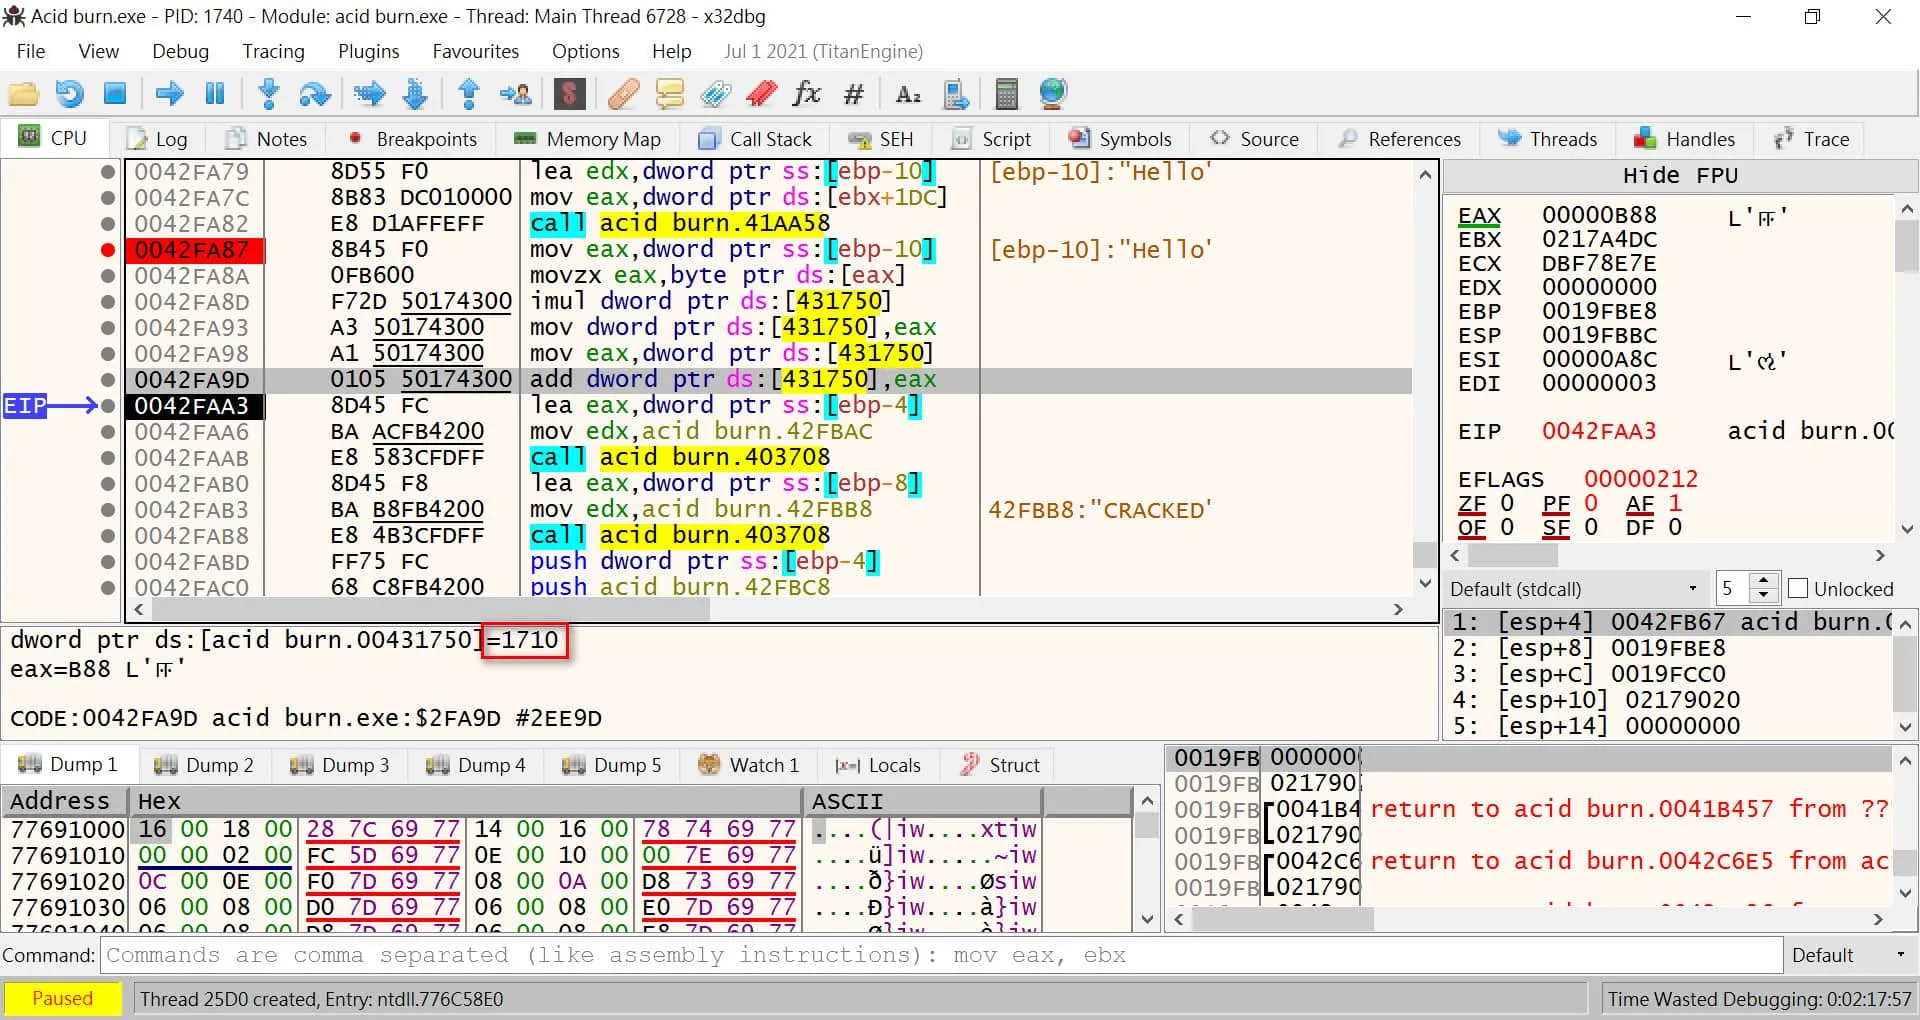Open the Tracing menu
This screenshot has width=1920, height=1020.
[x=273, y=51]
